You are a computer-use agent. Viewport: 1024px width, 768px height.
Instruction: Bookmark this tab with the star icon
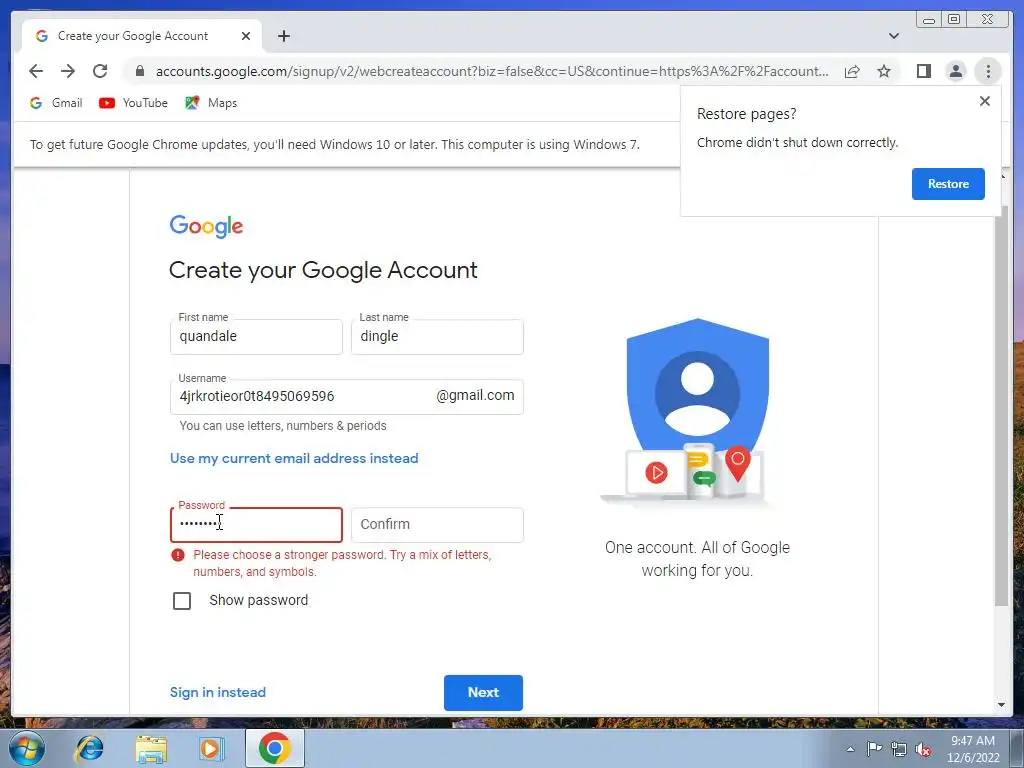(884, 71)
